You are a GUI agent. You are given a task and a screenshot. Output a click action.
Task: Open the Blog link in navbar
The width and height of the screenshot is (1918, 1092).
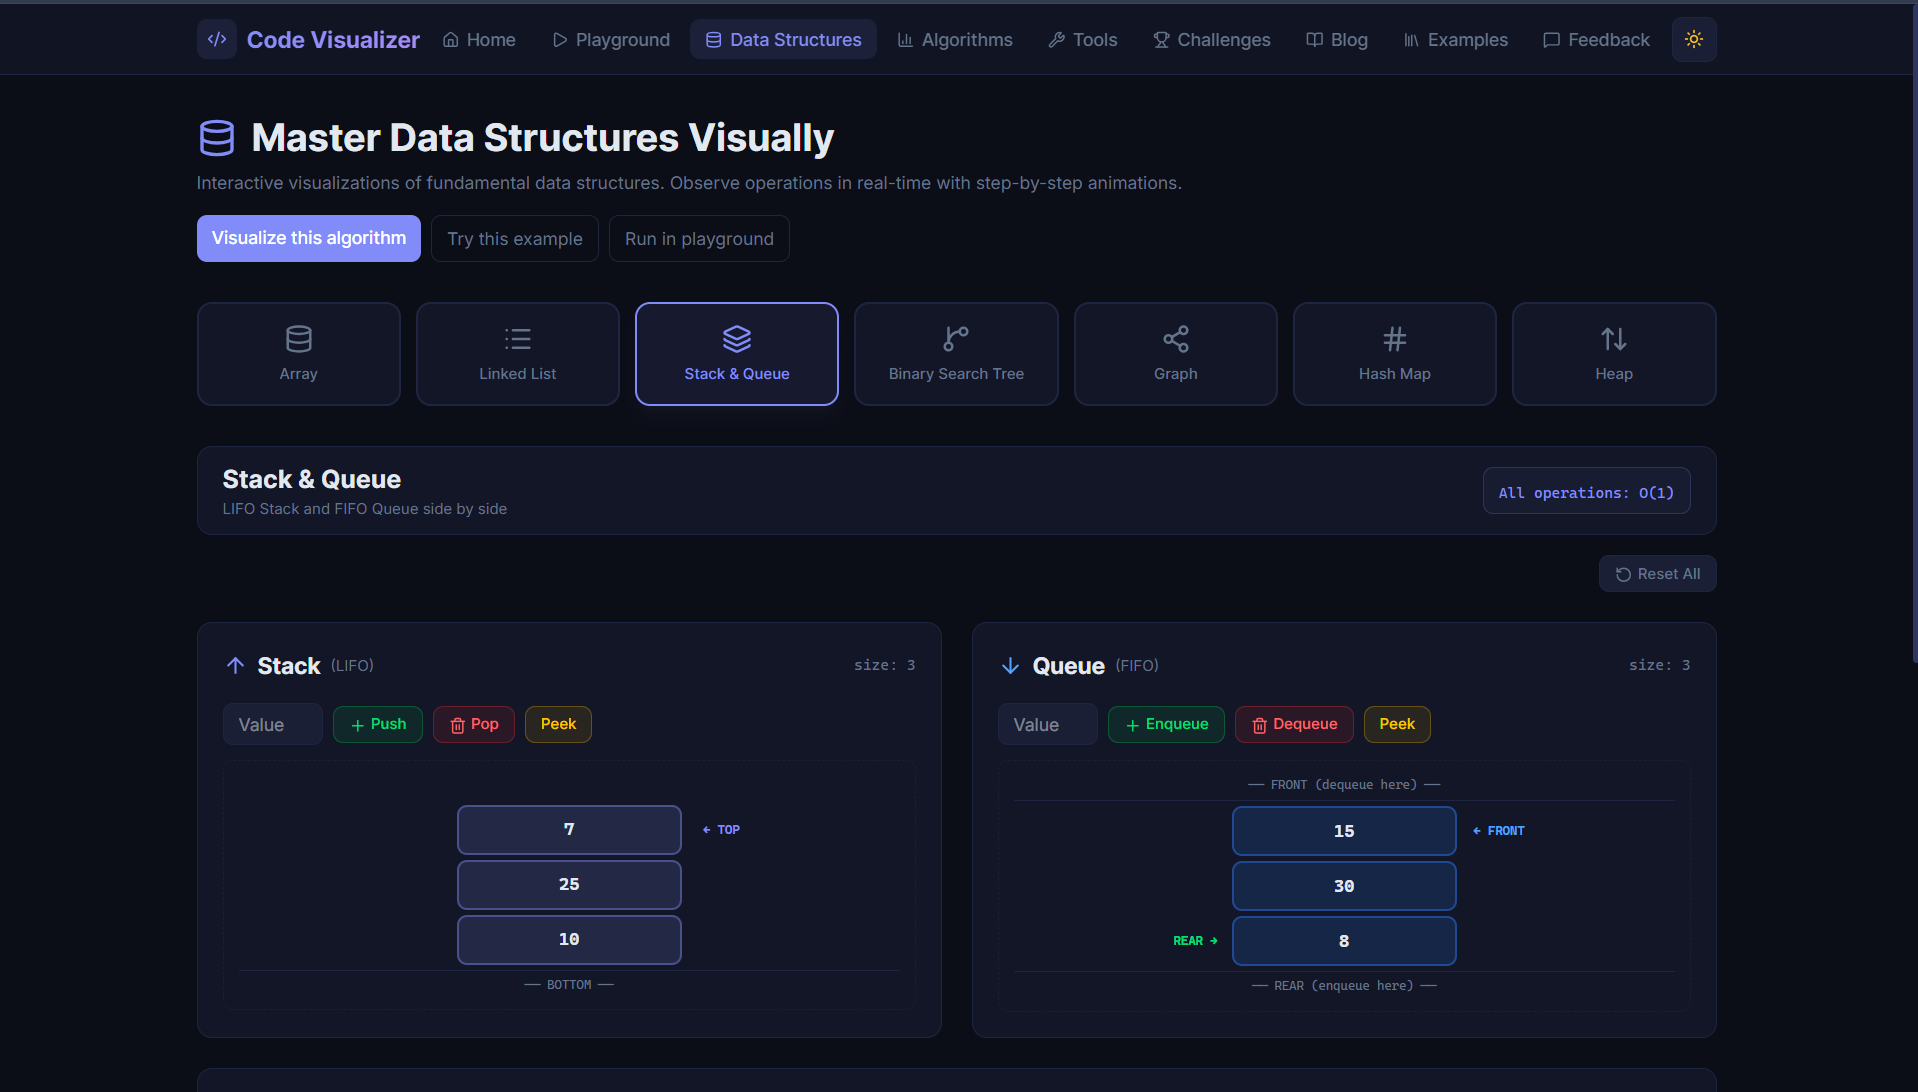click(x=1337, y=39)
